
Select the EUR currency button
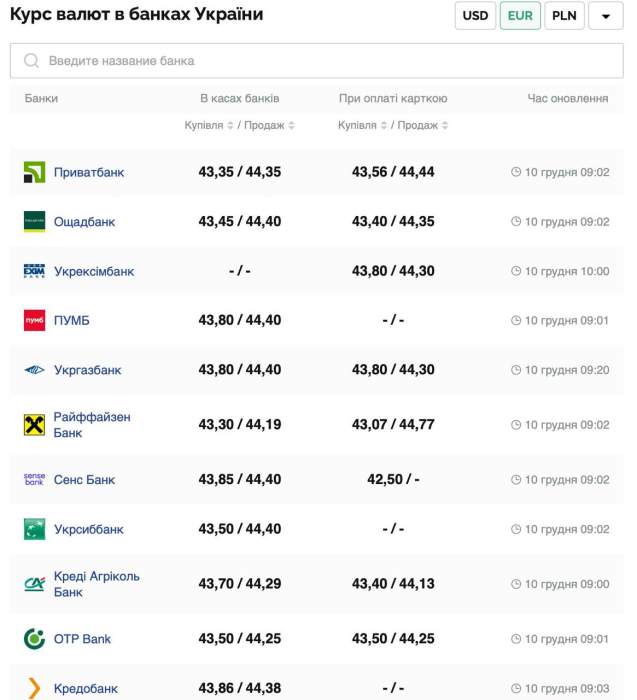tap(520, 16)
